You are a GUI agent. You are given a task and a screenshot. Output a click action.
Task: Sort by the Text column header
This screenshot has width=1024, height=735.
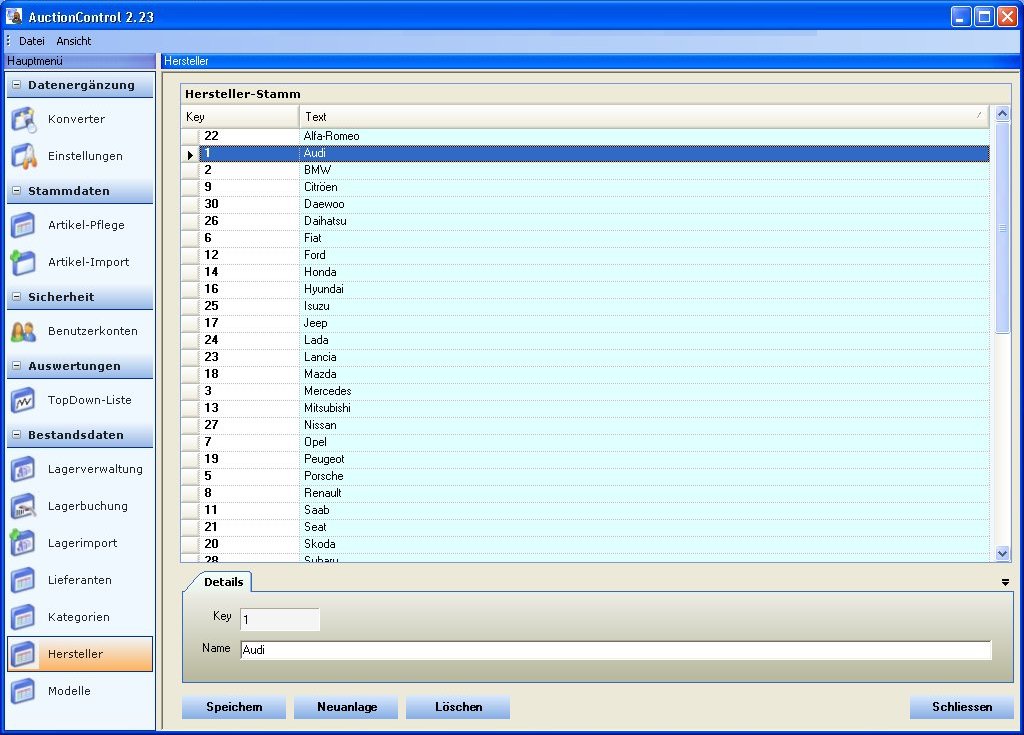click(x=644, y=117)
